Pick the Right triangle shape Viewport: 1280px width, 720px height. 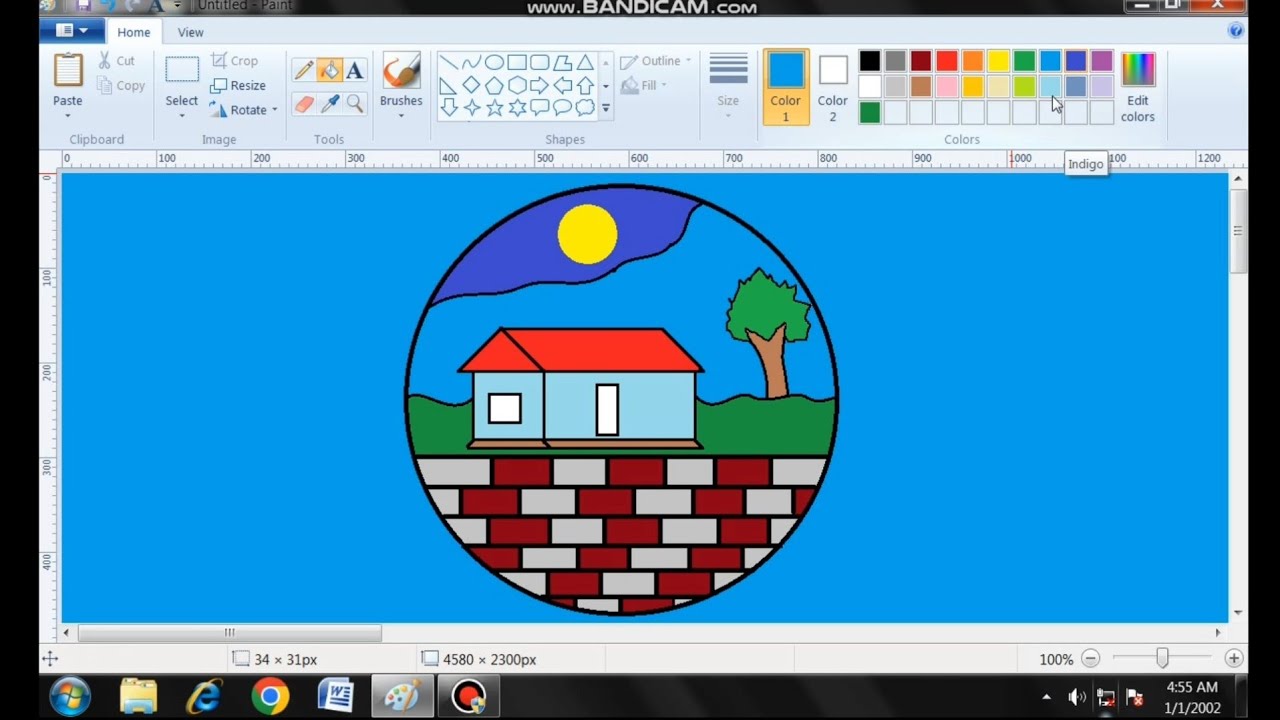tap(449, 85)
